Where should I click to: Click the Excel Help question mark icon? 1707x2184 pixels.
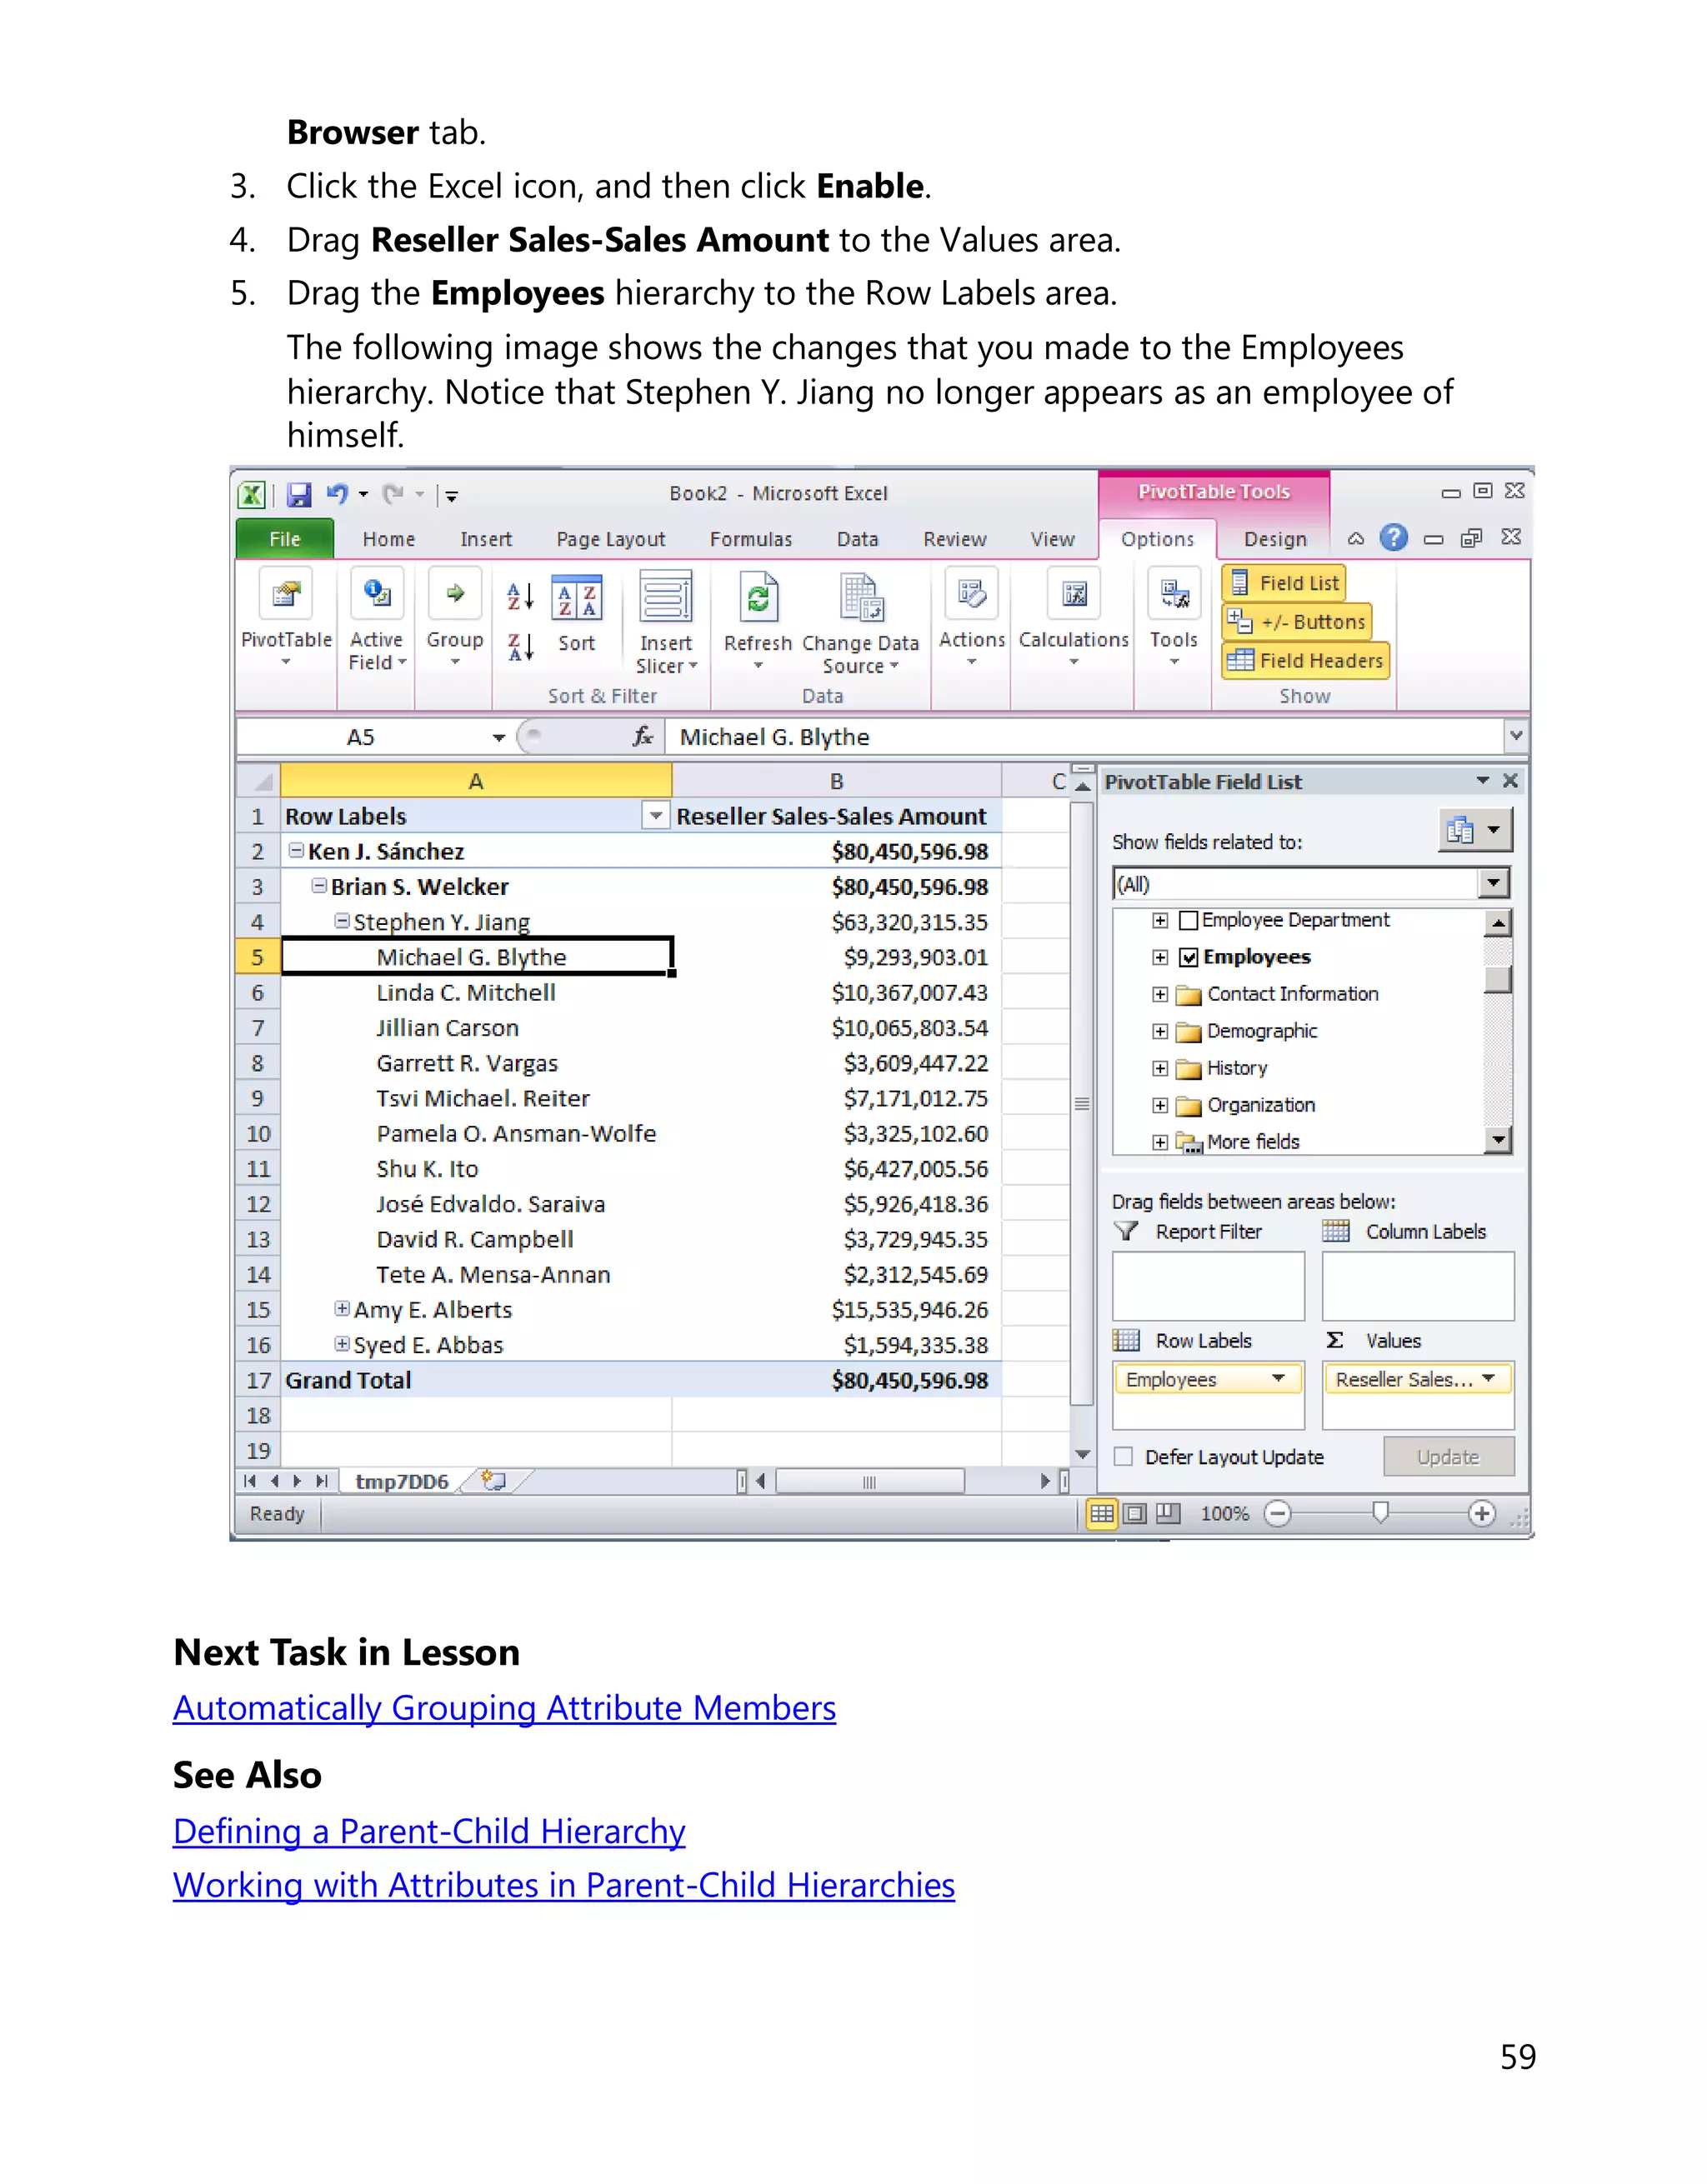tap(1393, 538)
